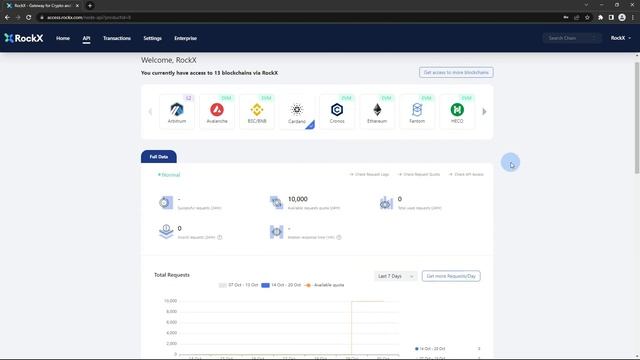Toggle the Available quota legend marker

click(308, 285)
